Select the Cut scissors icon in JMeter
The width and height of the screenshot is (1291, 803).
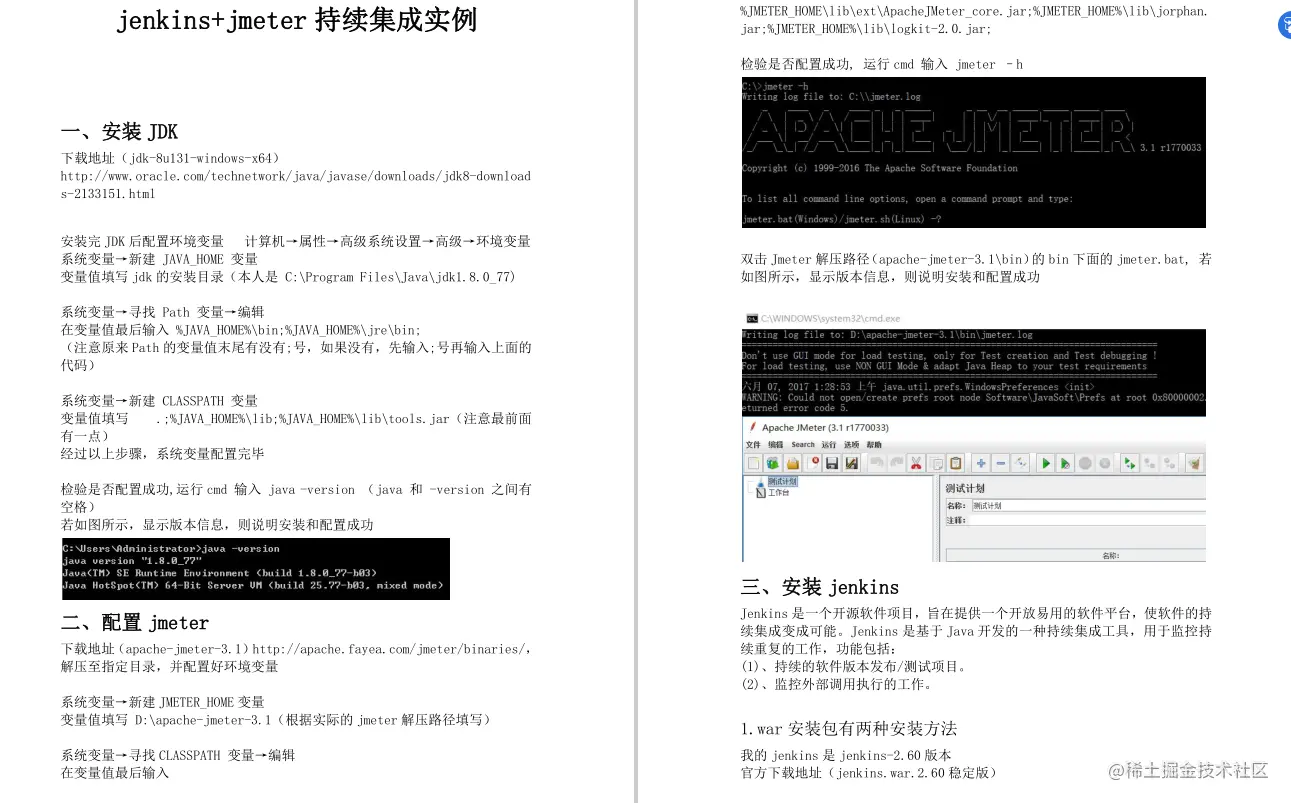[x=916, y=462]
